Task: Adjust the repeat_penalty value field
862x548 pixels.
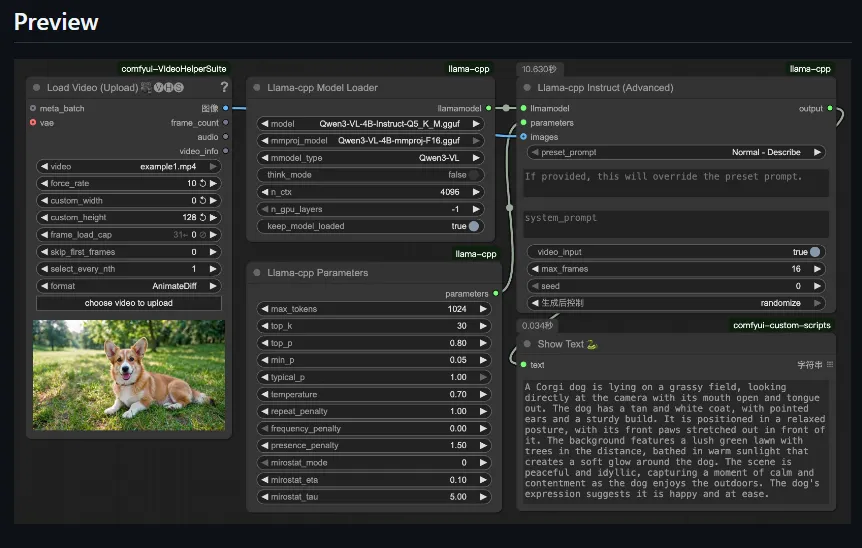Action: [374, 411]
